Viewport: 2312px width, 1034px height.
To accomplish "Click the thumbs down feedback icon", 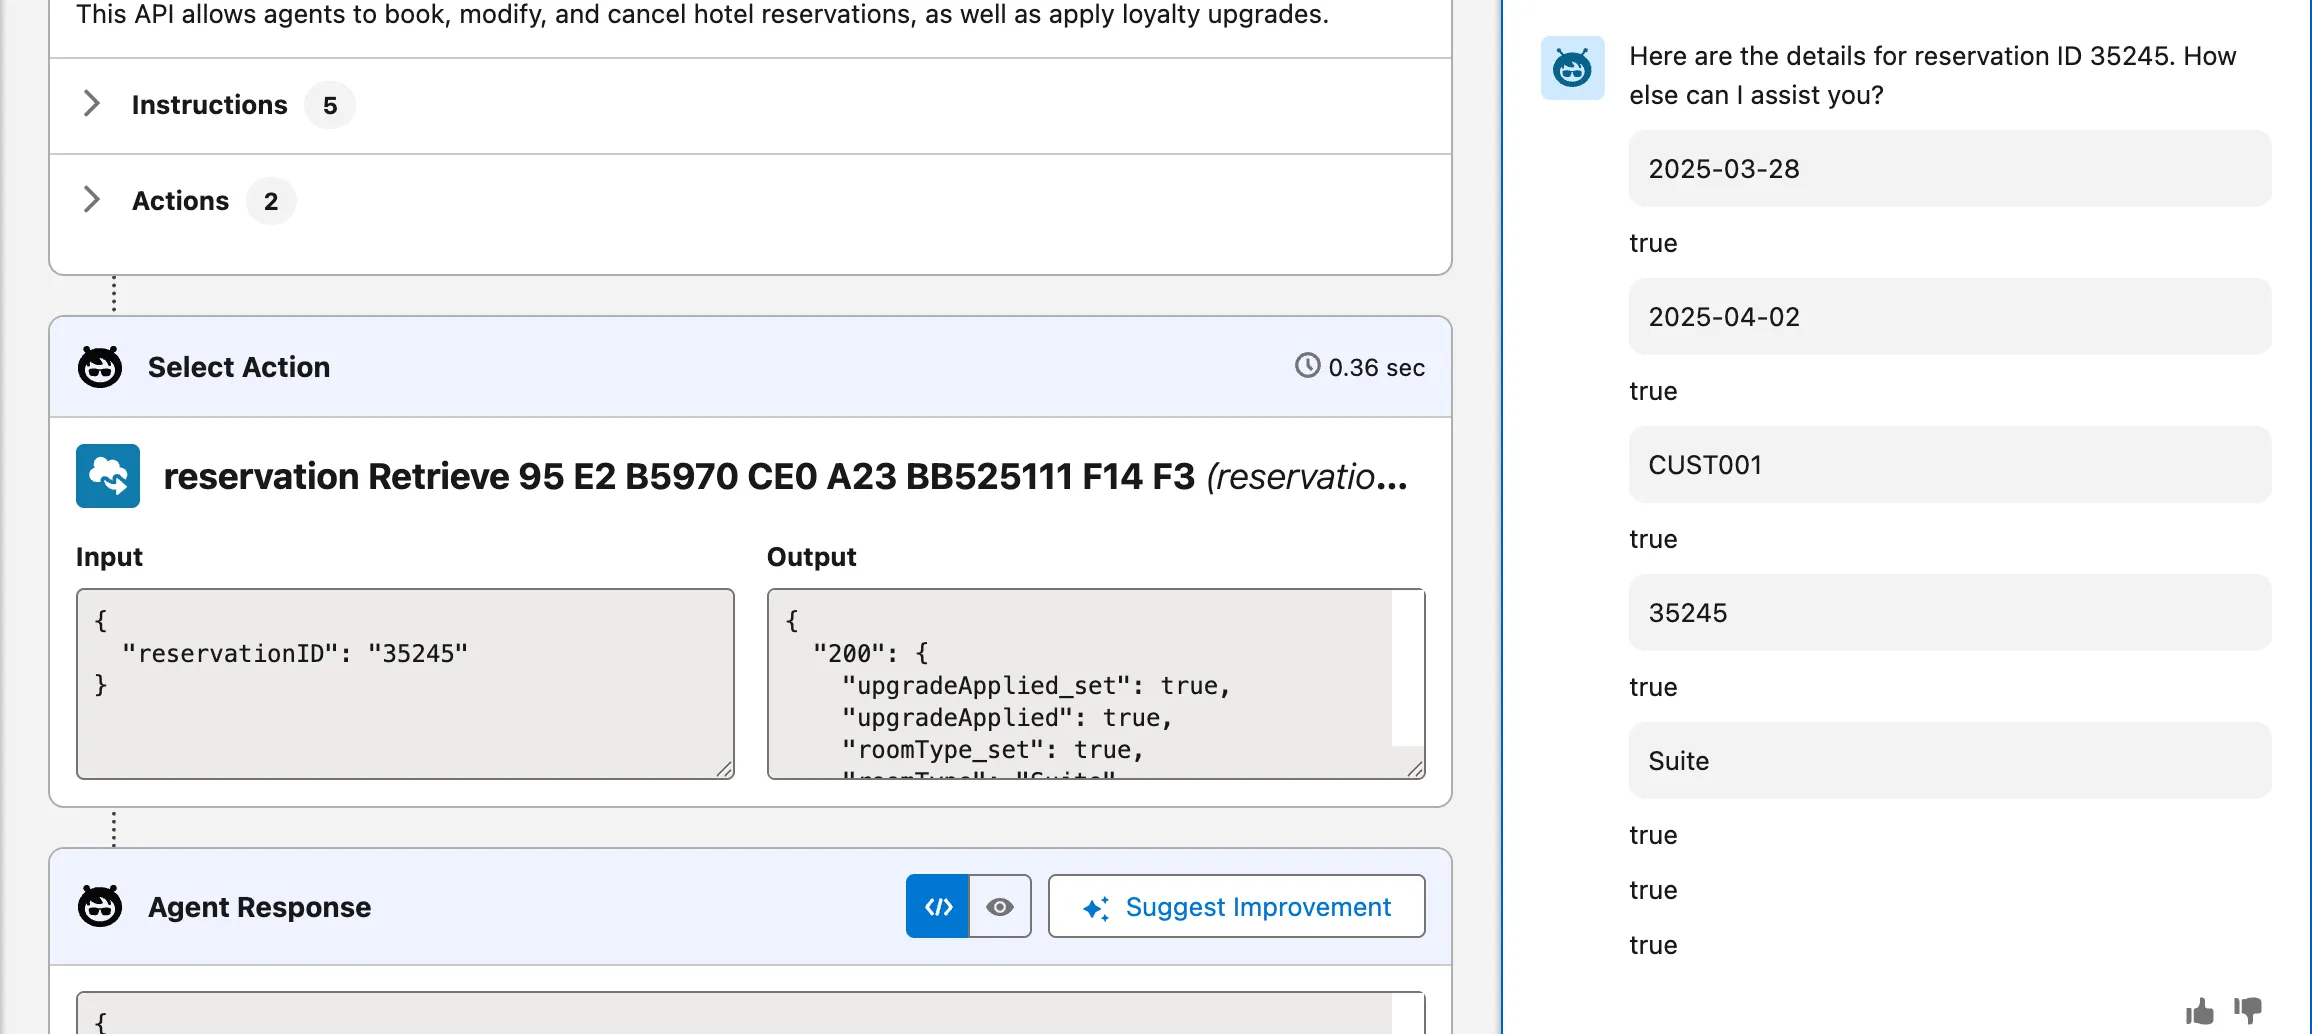I will coord(2247,1009).
